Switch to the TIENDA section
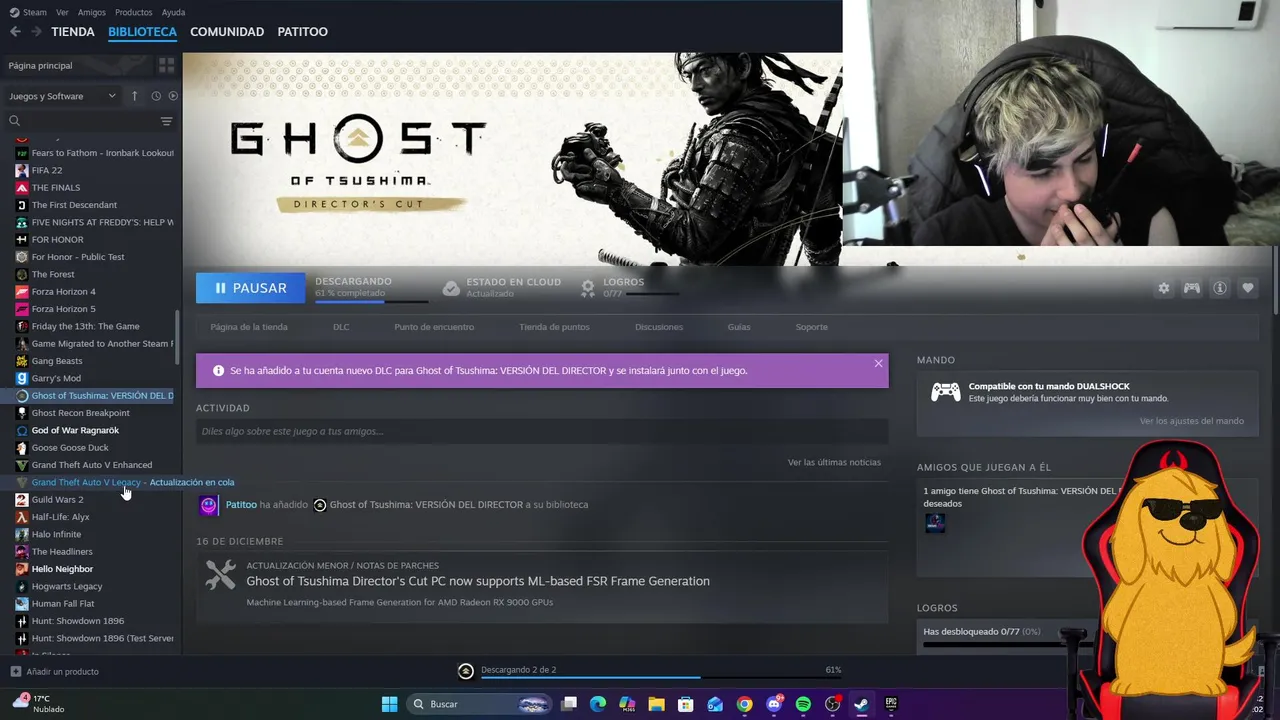The image size is (1280, 720). pos(73,32)
